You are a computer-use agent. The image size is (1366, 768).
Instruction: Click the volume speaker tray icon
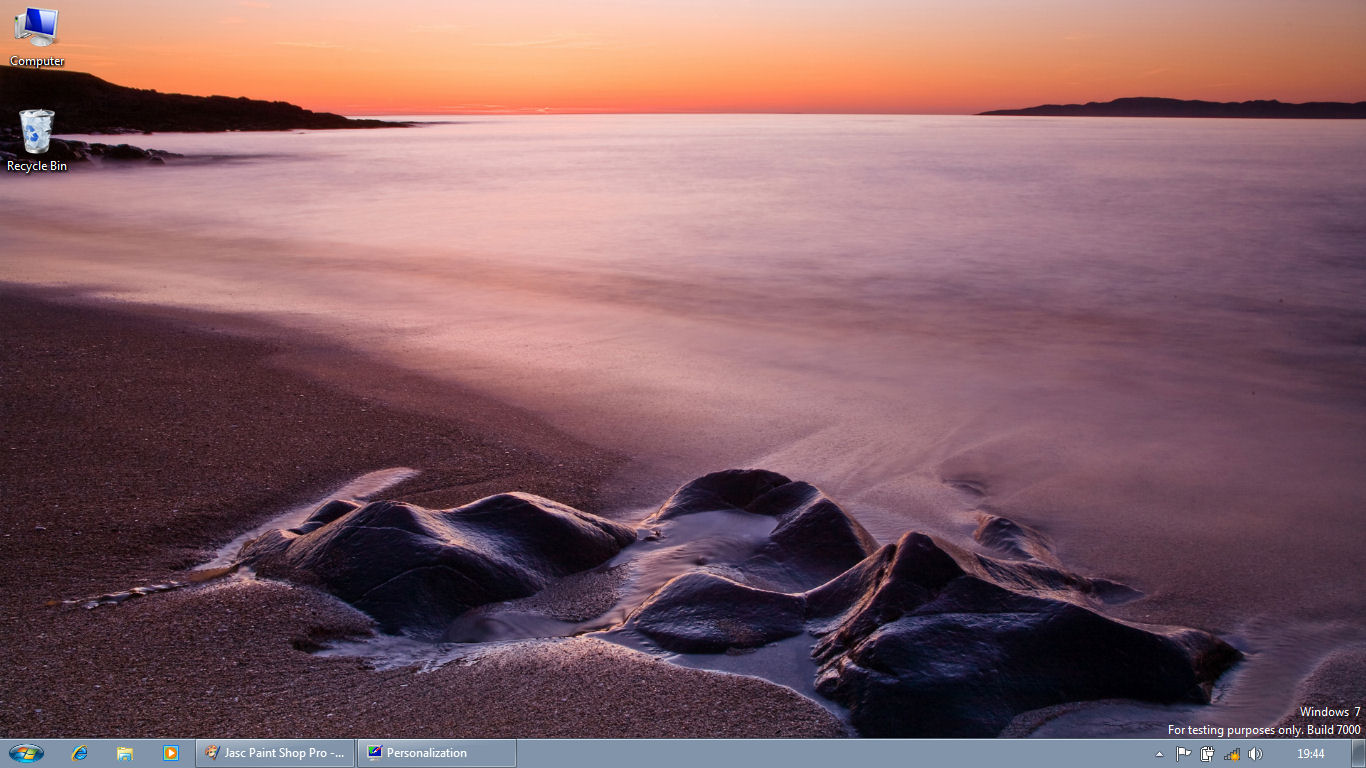[x=1256, y=754]
